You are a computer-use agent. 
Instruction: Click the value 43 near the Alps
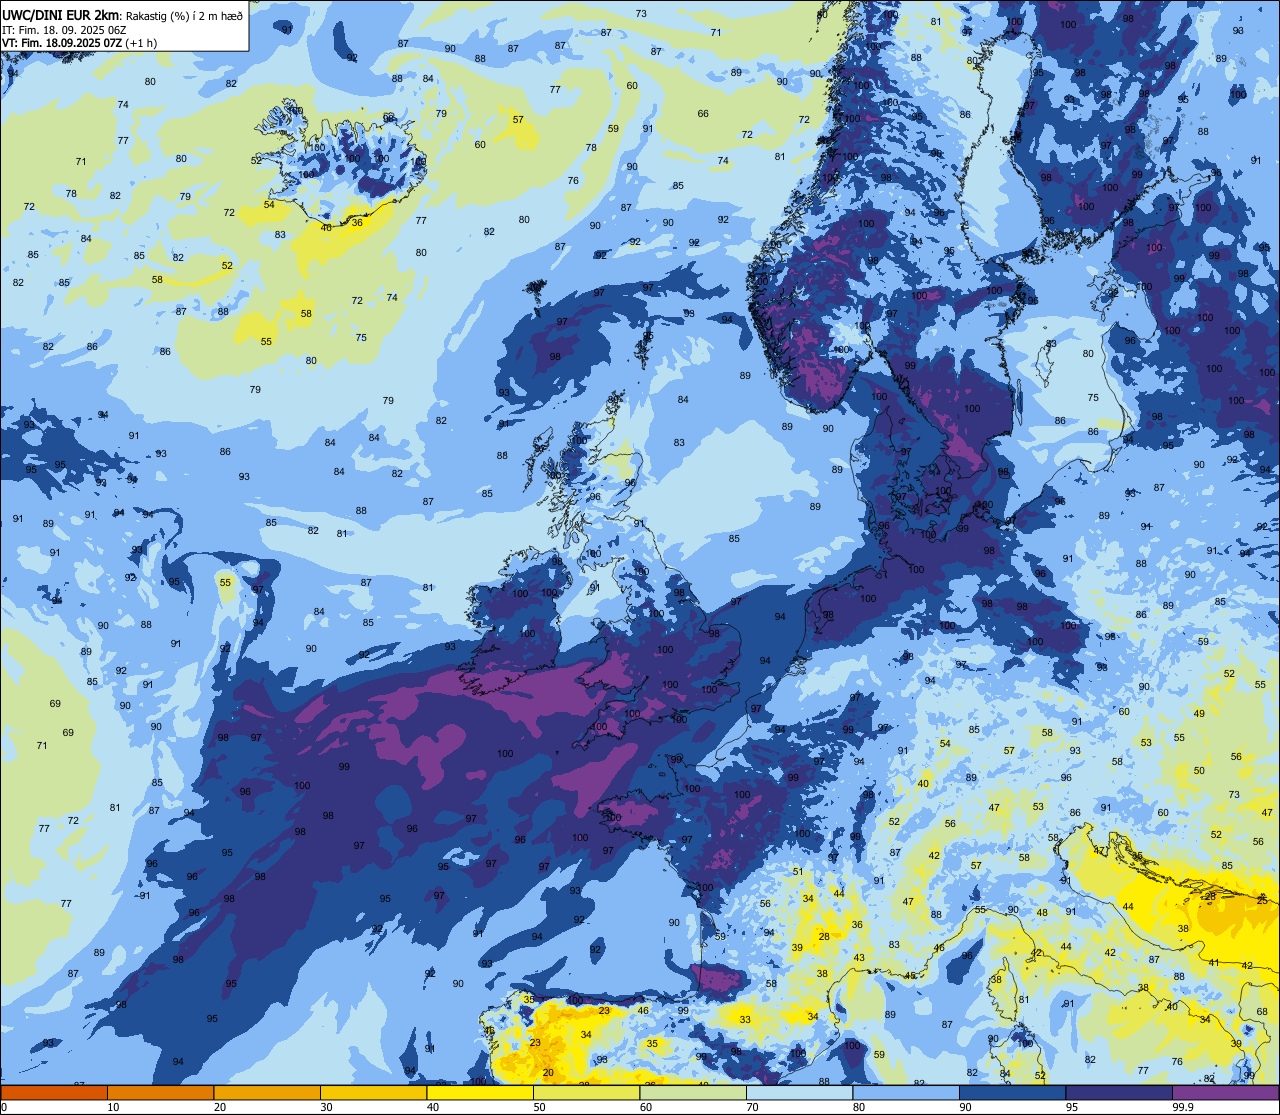coord(859,958)
